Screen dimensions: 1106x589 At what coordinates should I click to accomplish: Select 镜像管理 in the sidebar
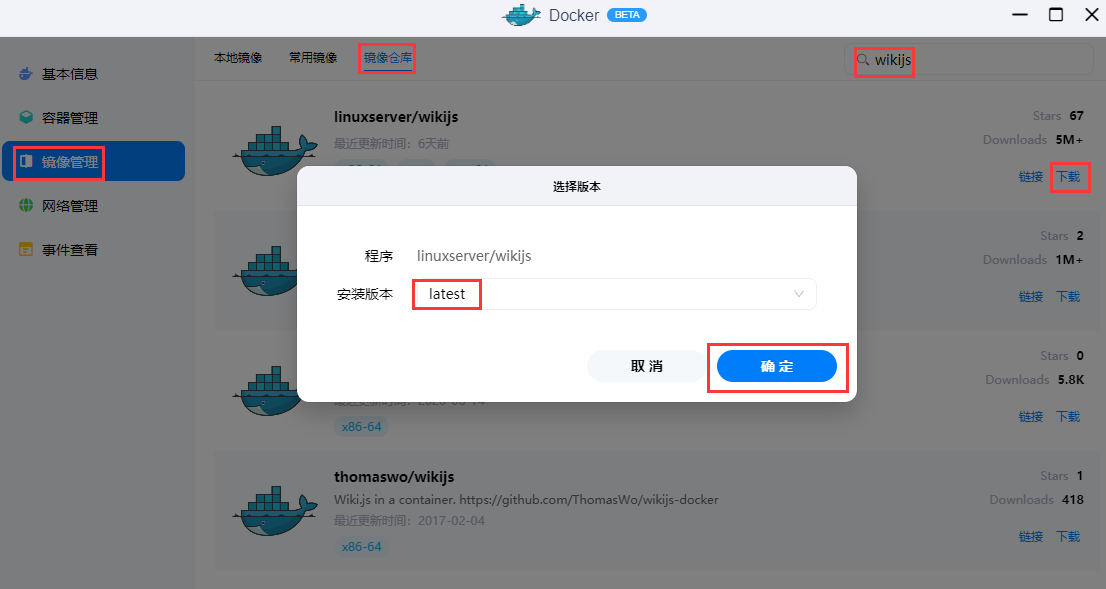[x=94, y=162]
